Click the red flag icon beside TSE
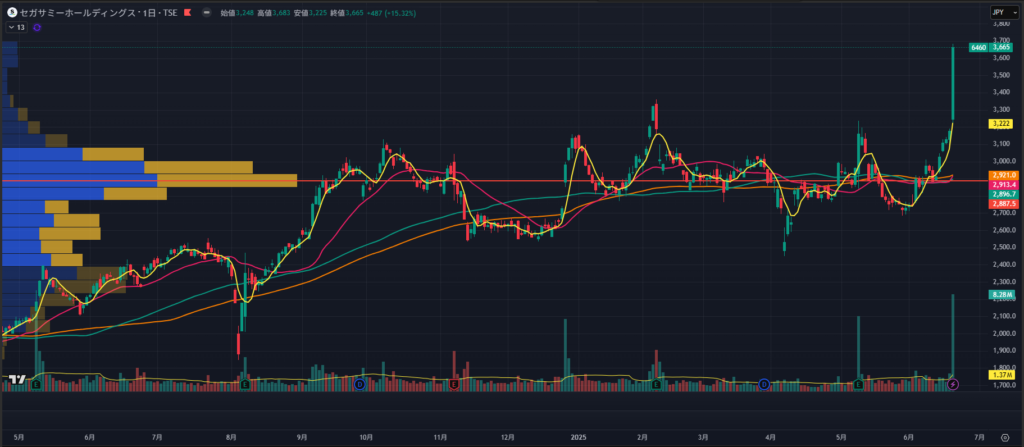 click(187, 12)
